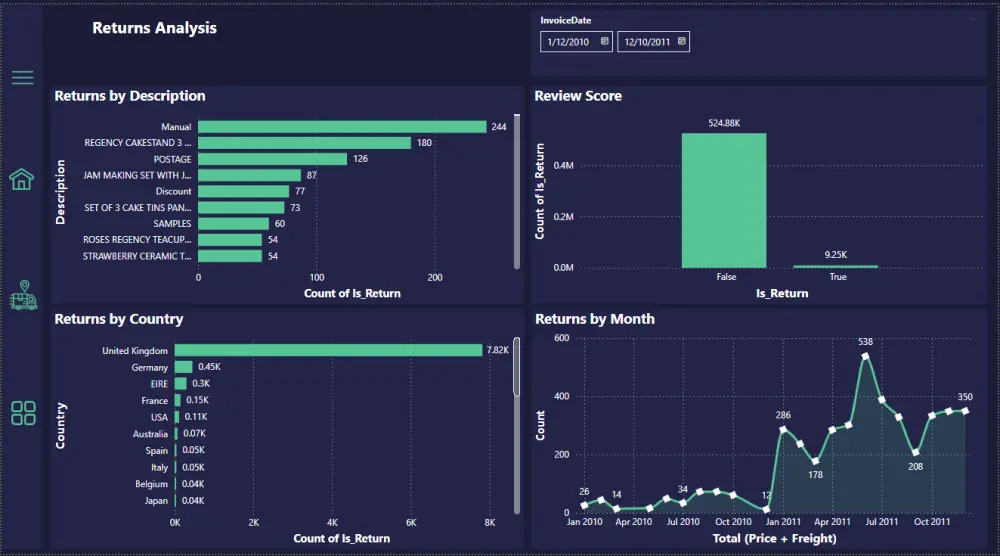Screen dimensions: 1000x556
Task: Select the 286 data point marker
Action: click(783, 430)
